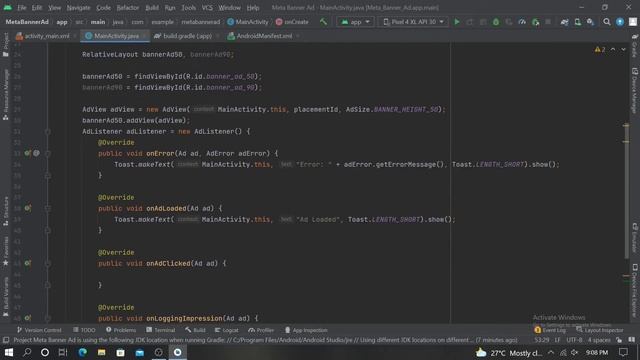Click Sync Project with Gradle Files icon
This screenshot has width=640, height=360.
pos(564,22)
